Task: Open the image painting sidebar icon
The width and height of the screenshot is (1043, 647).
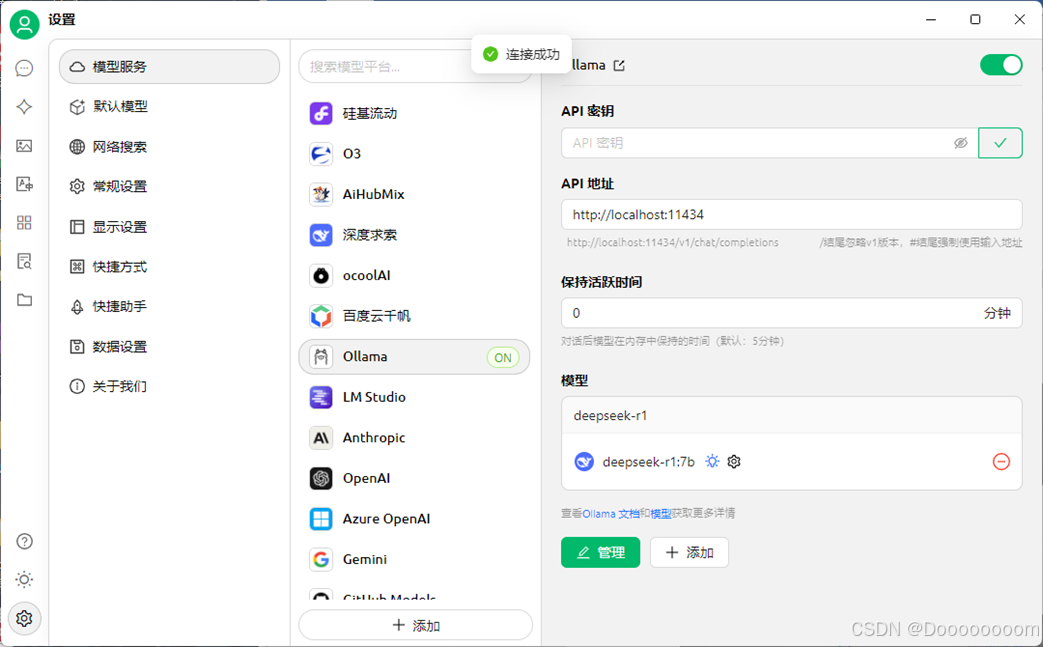Action: (25, 146)
